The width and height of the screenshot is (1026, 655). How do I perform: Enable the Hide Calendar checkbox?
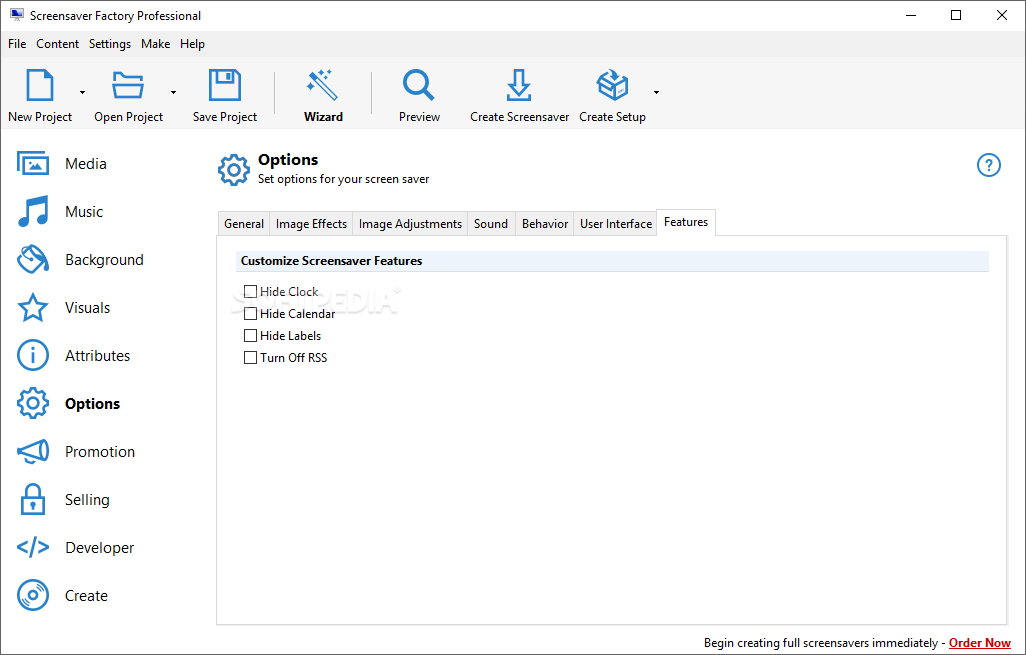(x=250, y=313)
